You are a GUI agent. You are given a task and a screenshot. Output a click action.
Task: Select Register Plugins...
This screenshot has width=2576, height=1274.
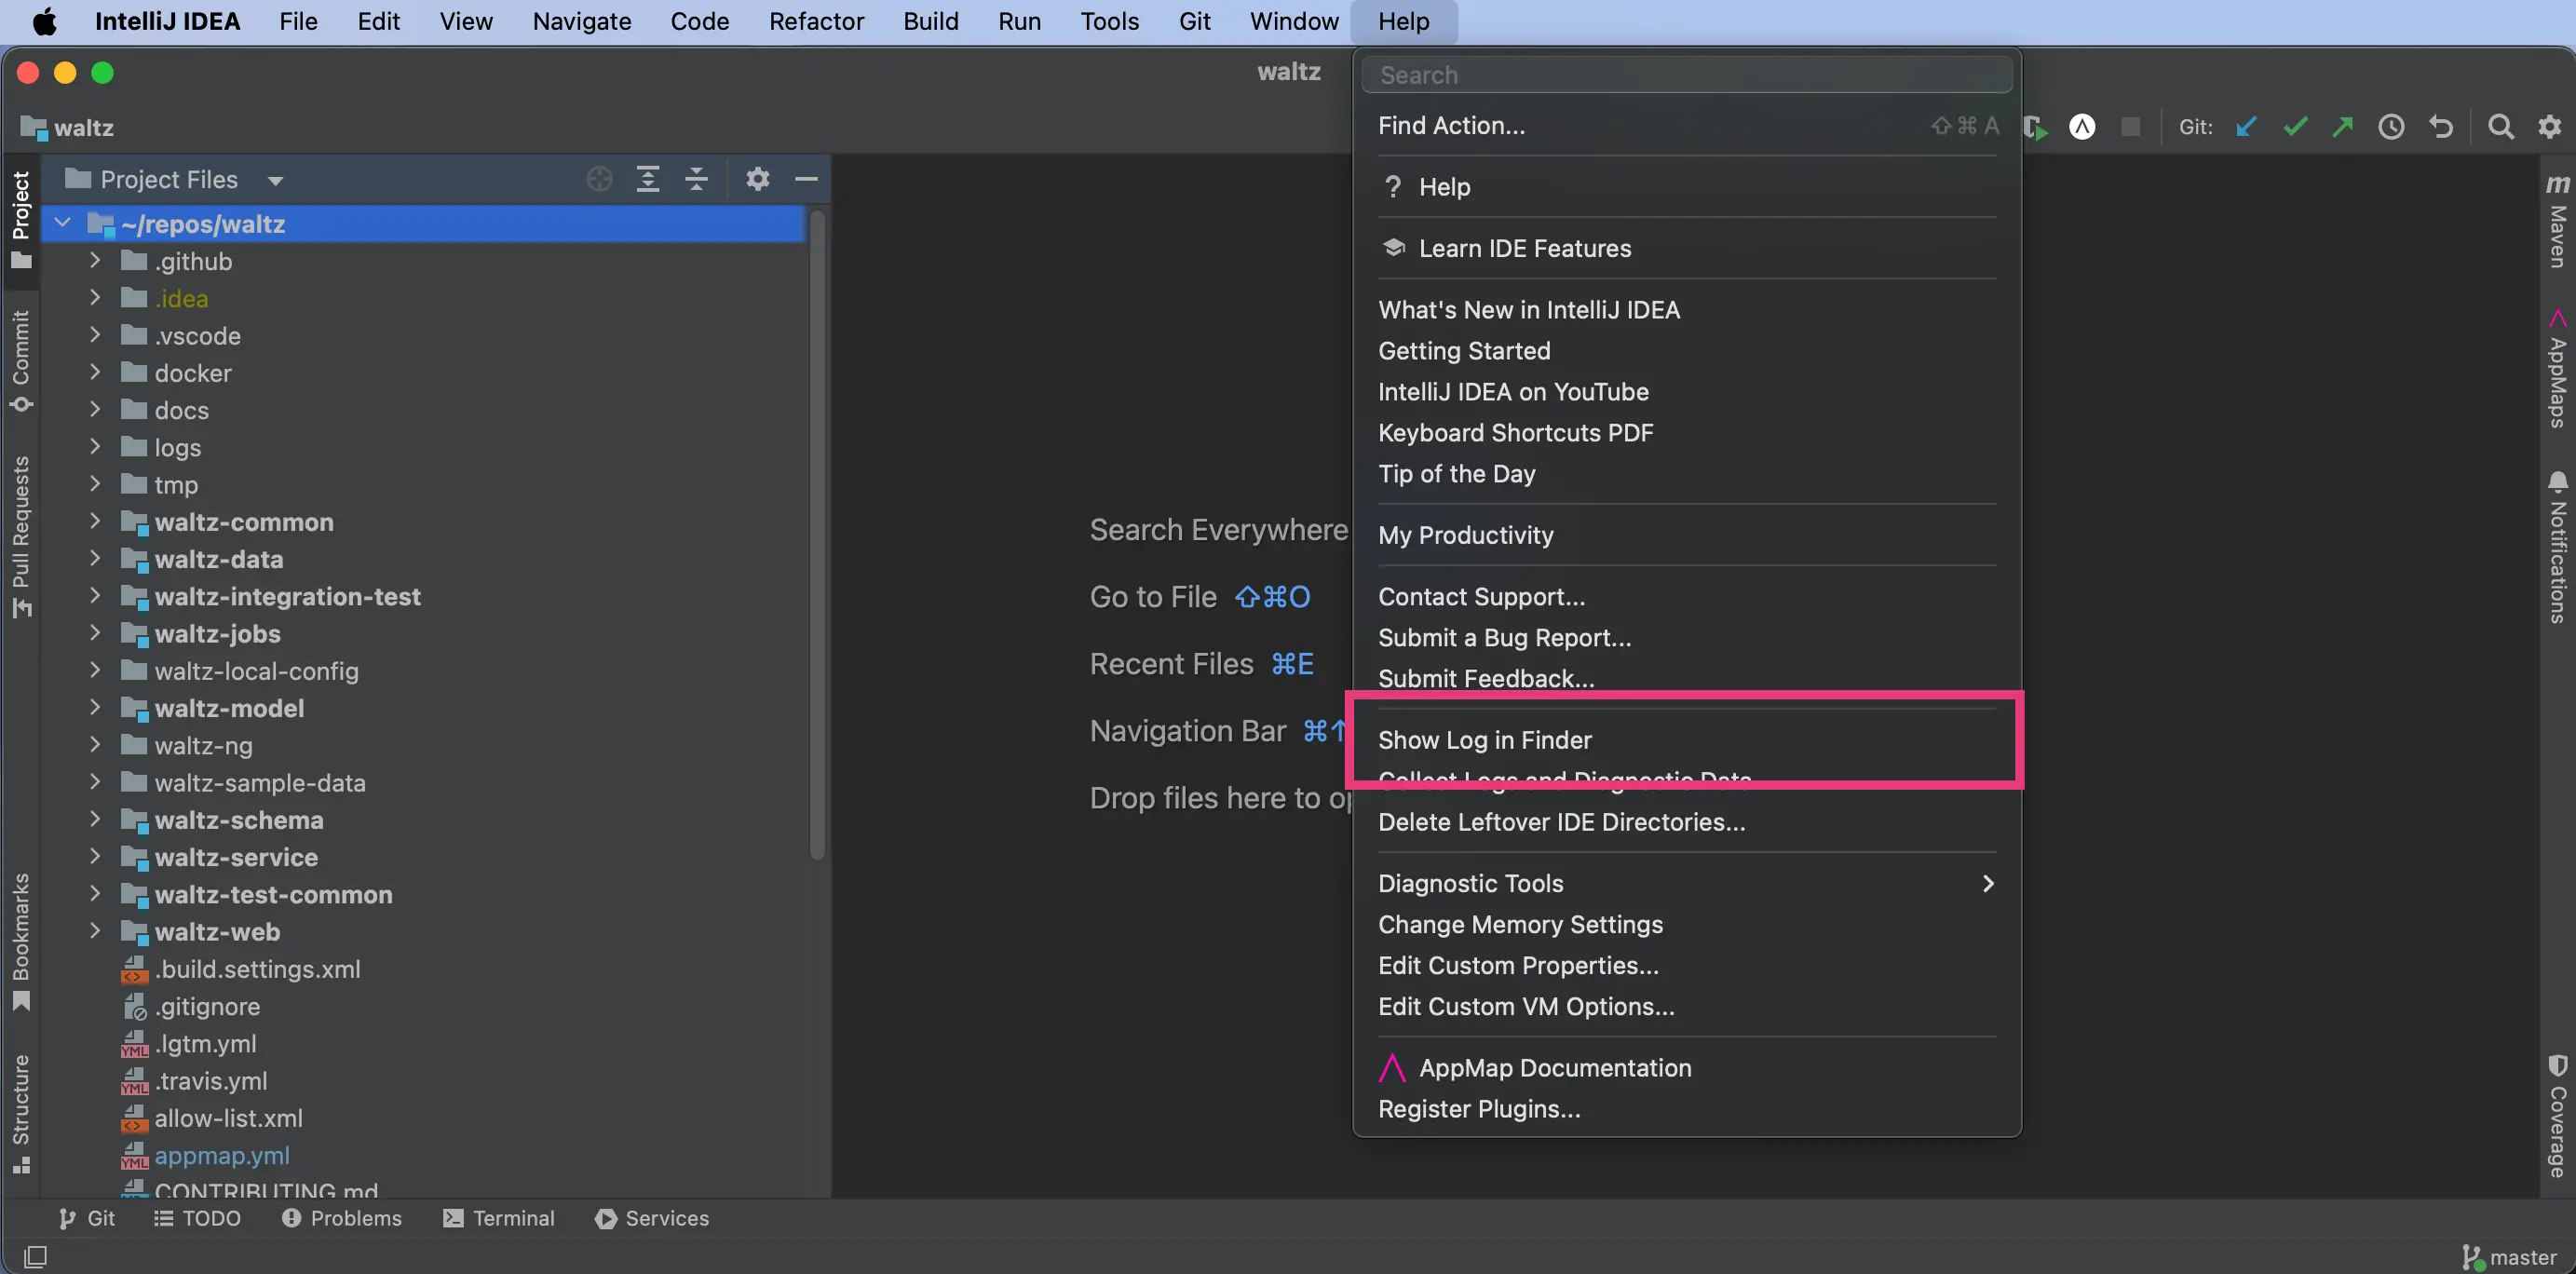tap(1687, 1109)
